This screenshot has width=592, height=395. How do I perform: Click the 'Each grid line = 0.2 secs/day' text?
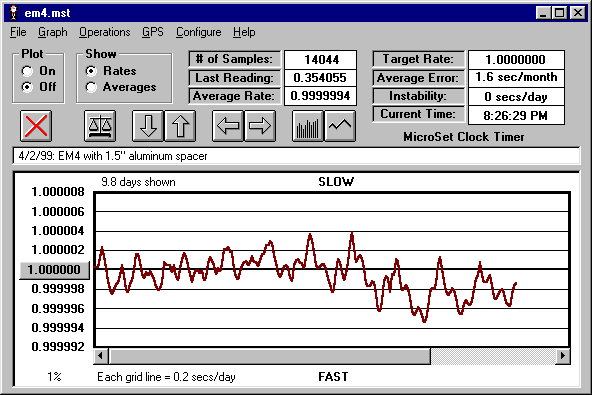[166, 377]
